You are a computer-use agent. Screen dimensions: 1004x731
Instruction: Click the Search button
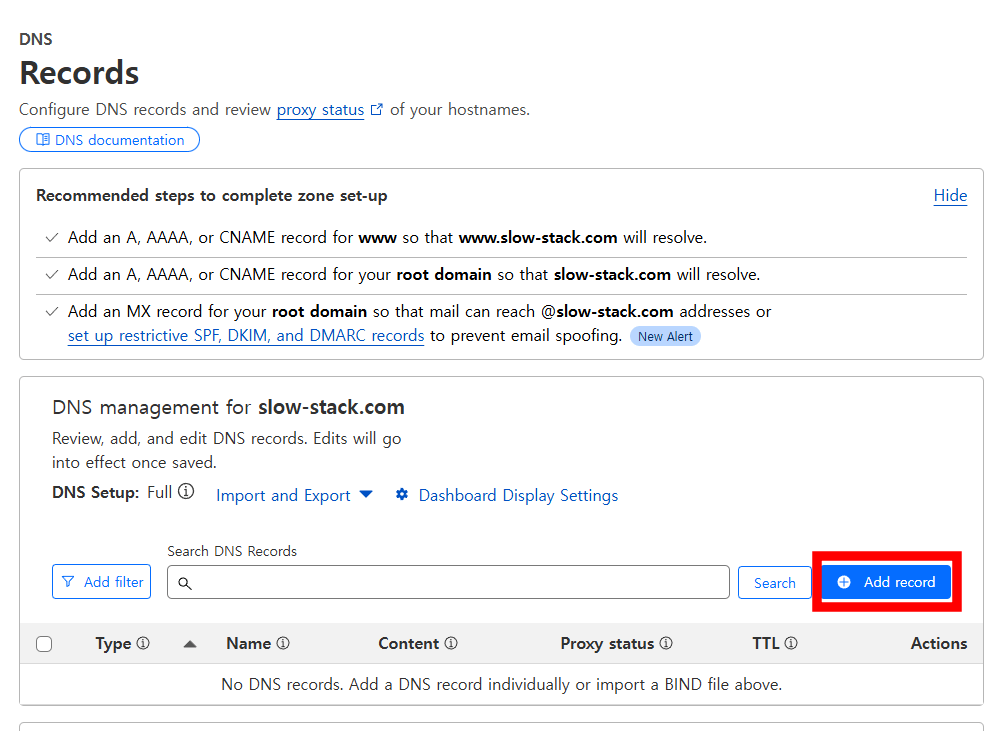pyautogui.click(x=774, y=582)
